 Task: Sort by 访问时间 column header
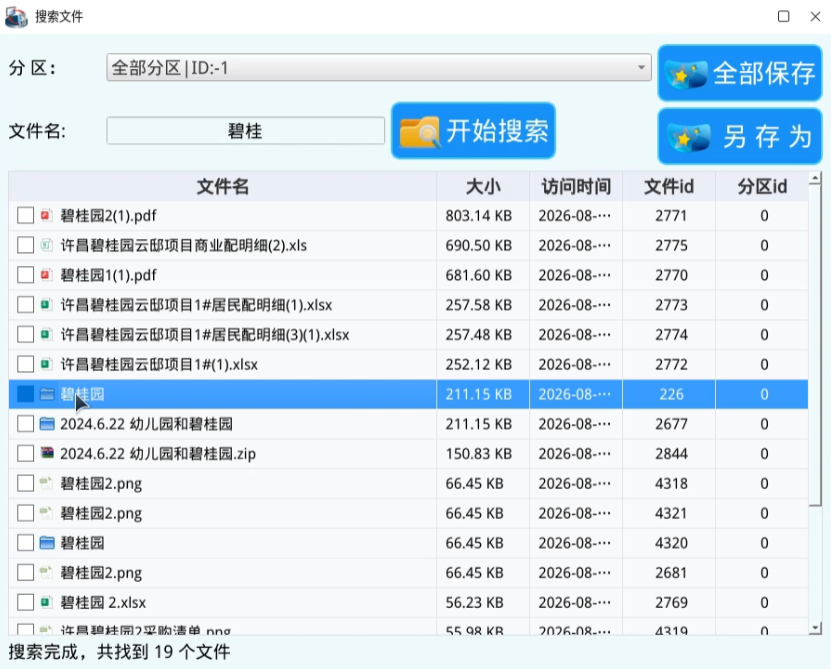tap(576, 186)
